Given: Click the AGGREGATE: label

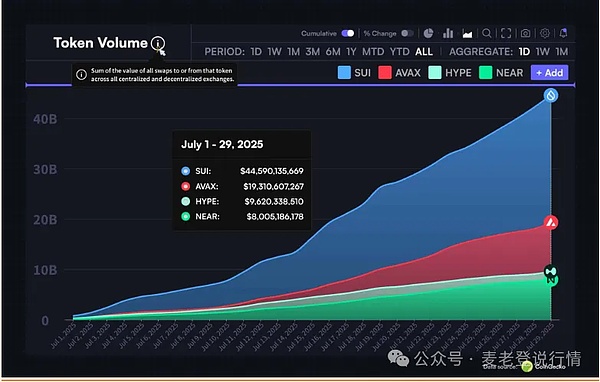Looking at the screenshot, I should point(481,52).
